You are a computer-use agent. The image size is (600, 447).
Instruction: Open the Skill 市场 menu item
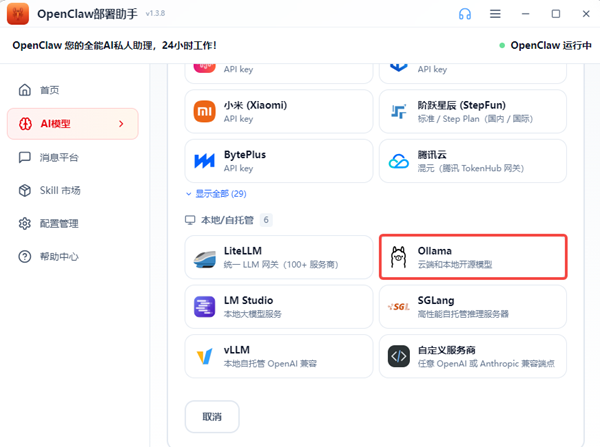pos(73,190)
